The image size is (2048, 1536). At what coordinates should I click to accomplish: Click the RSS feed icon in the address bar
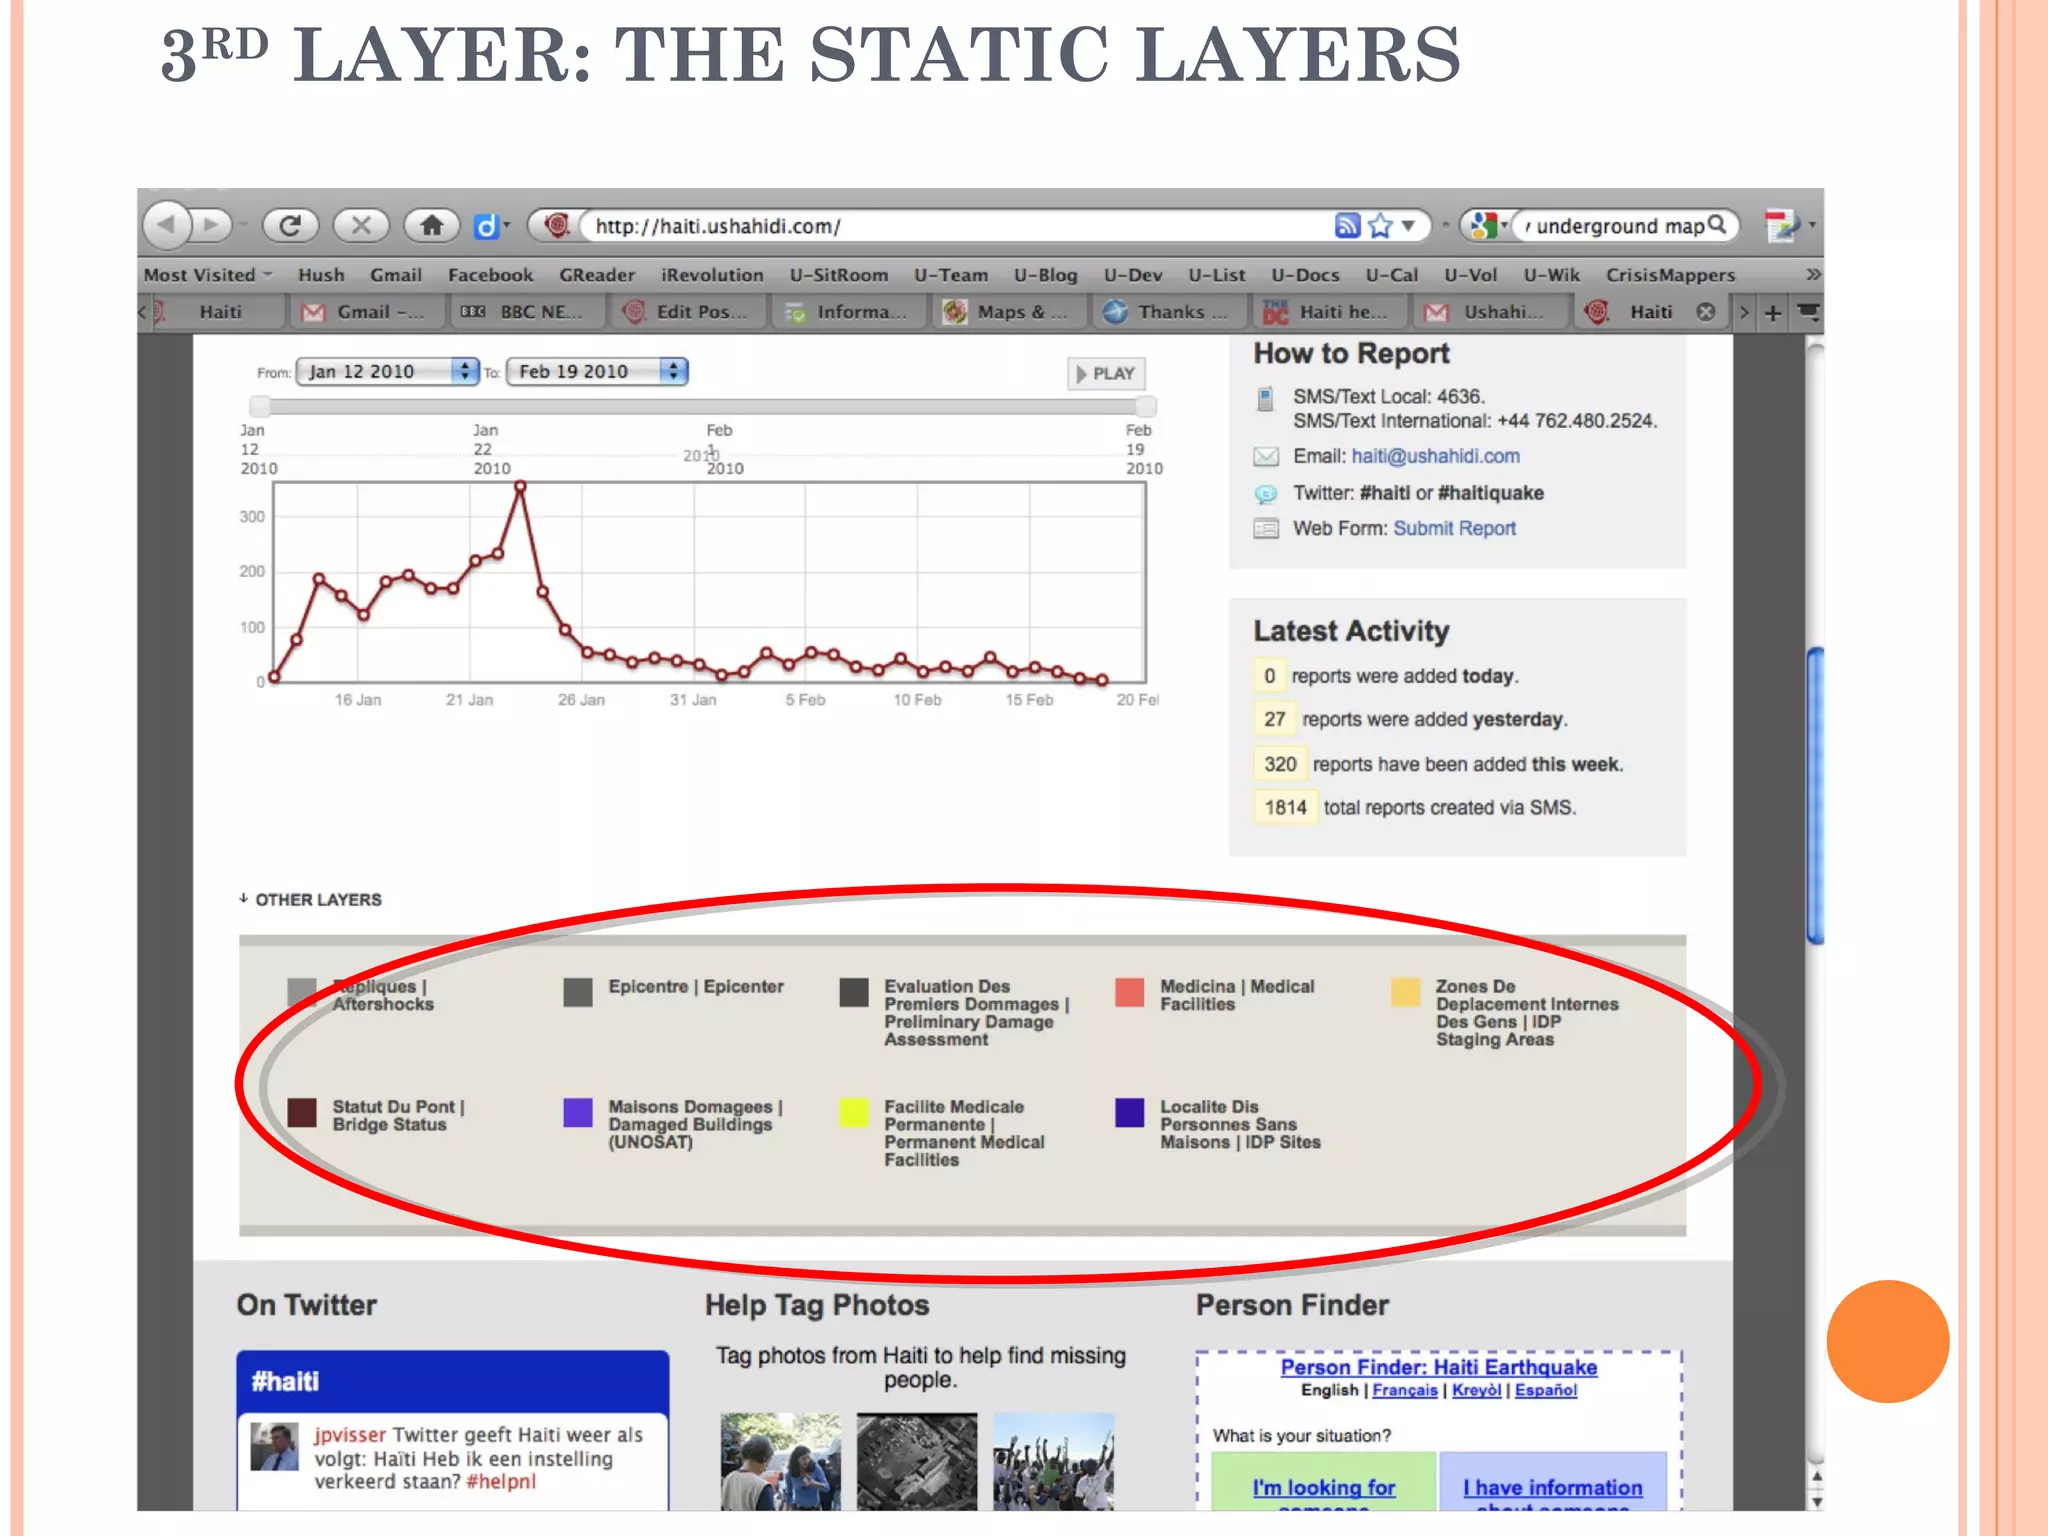click(x=1347, y=225)
